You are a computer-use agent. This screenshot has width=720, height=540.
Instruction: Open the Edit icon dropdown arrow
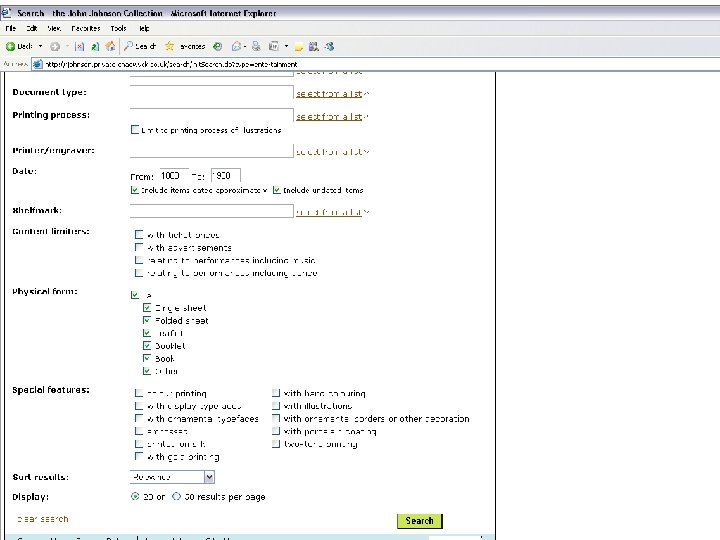pos(286,46)
